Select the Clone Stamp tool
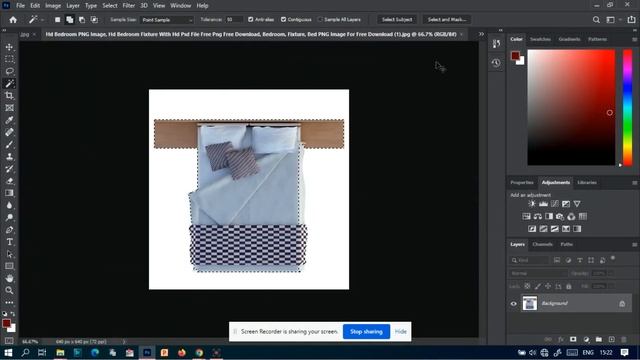 tap(9, 157)
